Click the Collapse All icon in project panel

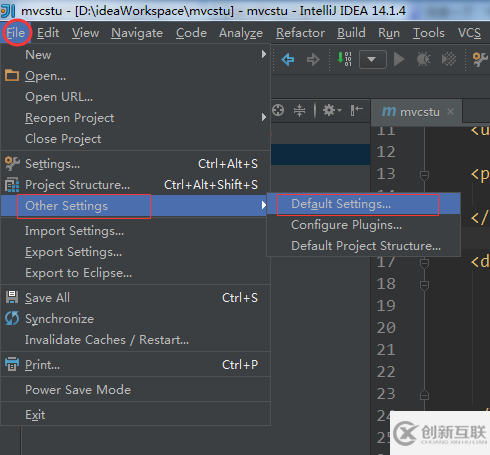point(299,110)
